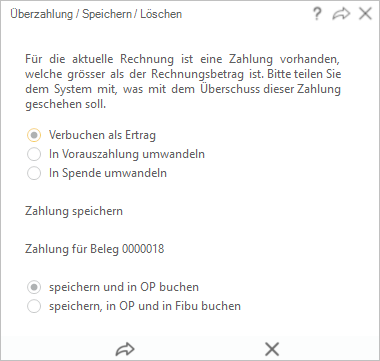Select 'speichern, in OP und in Fibu buchen' radio circle
The width and height of the screenshot is (380, 361).
(x=34, y=306)
